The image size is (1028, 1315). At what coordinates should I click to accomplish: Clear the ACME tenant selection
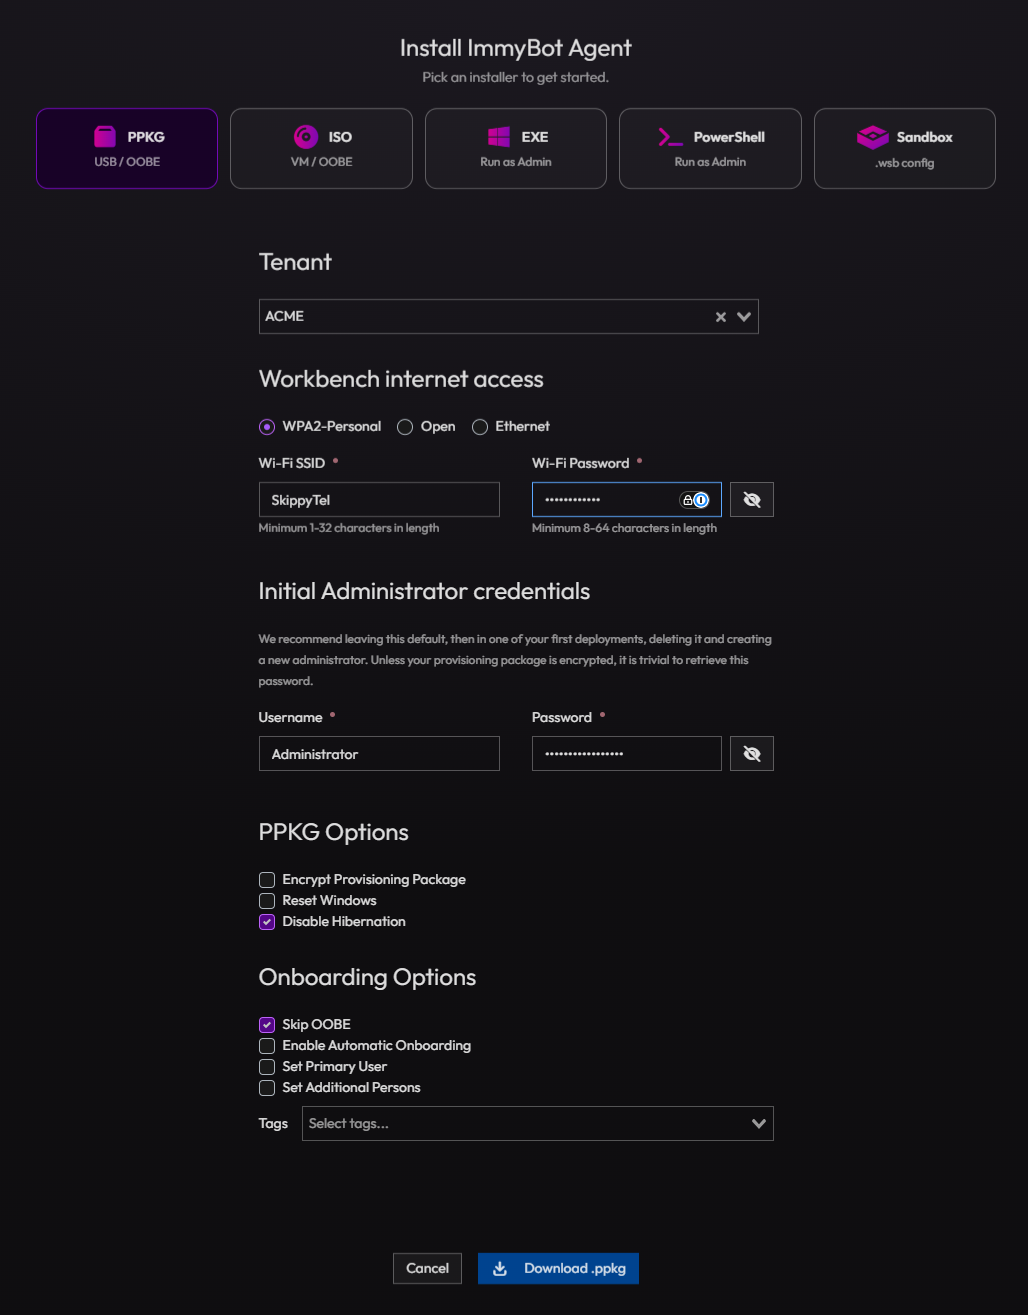click(x=720, y=316)
